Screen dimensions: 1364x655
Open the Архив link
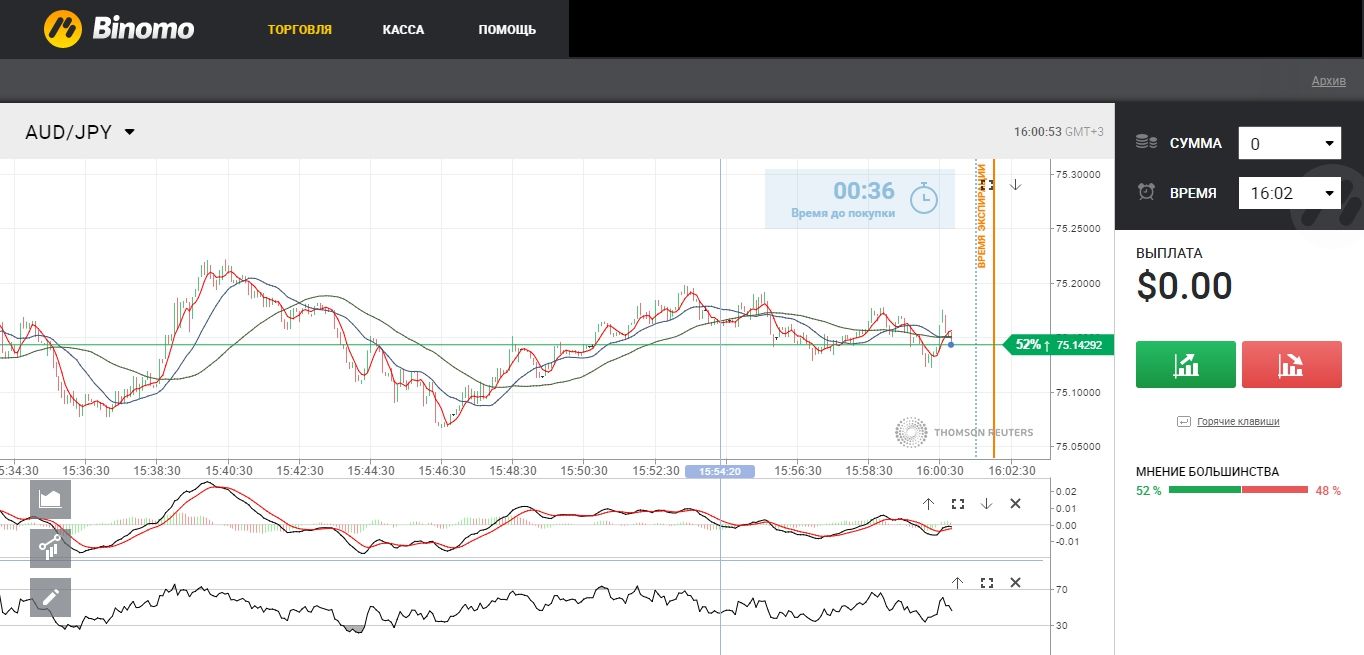[x=1329, y=81]
